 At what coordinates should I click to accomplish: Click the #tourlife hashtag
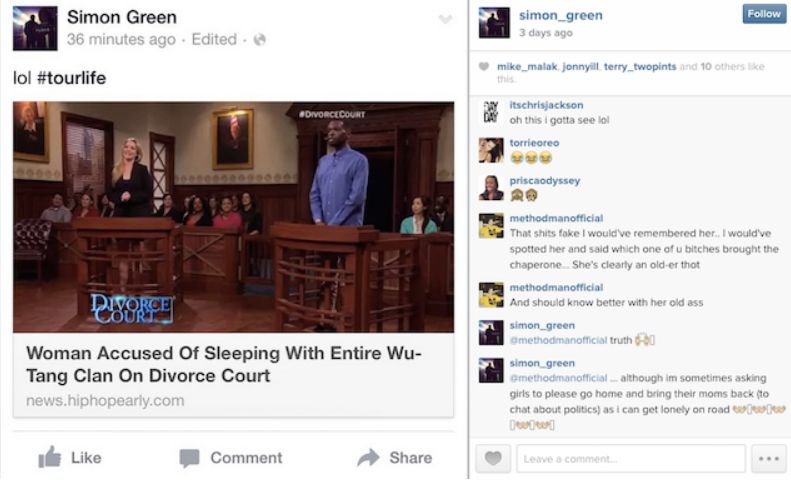[x=71, y=78]
